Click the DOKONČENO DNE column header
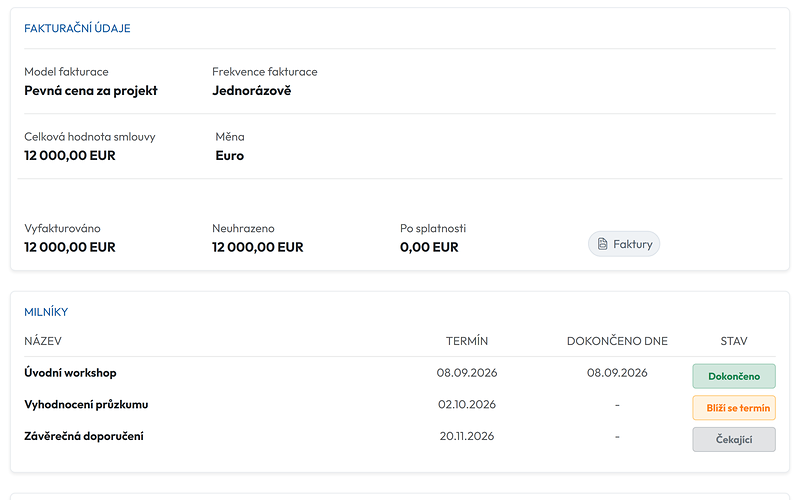The image size is (800, 500). click(x=617, y=341)
